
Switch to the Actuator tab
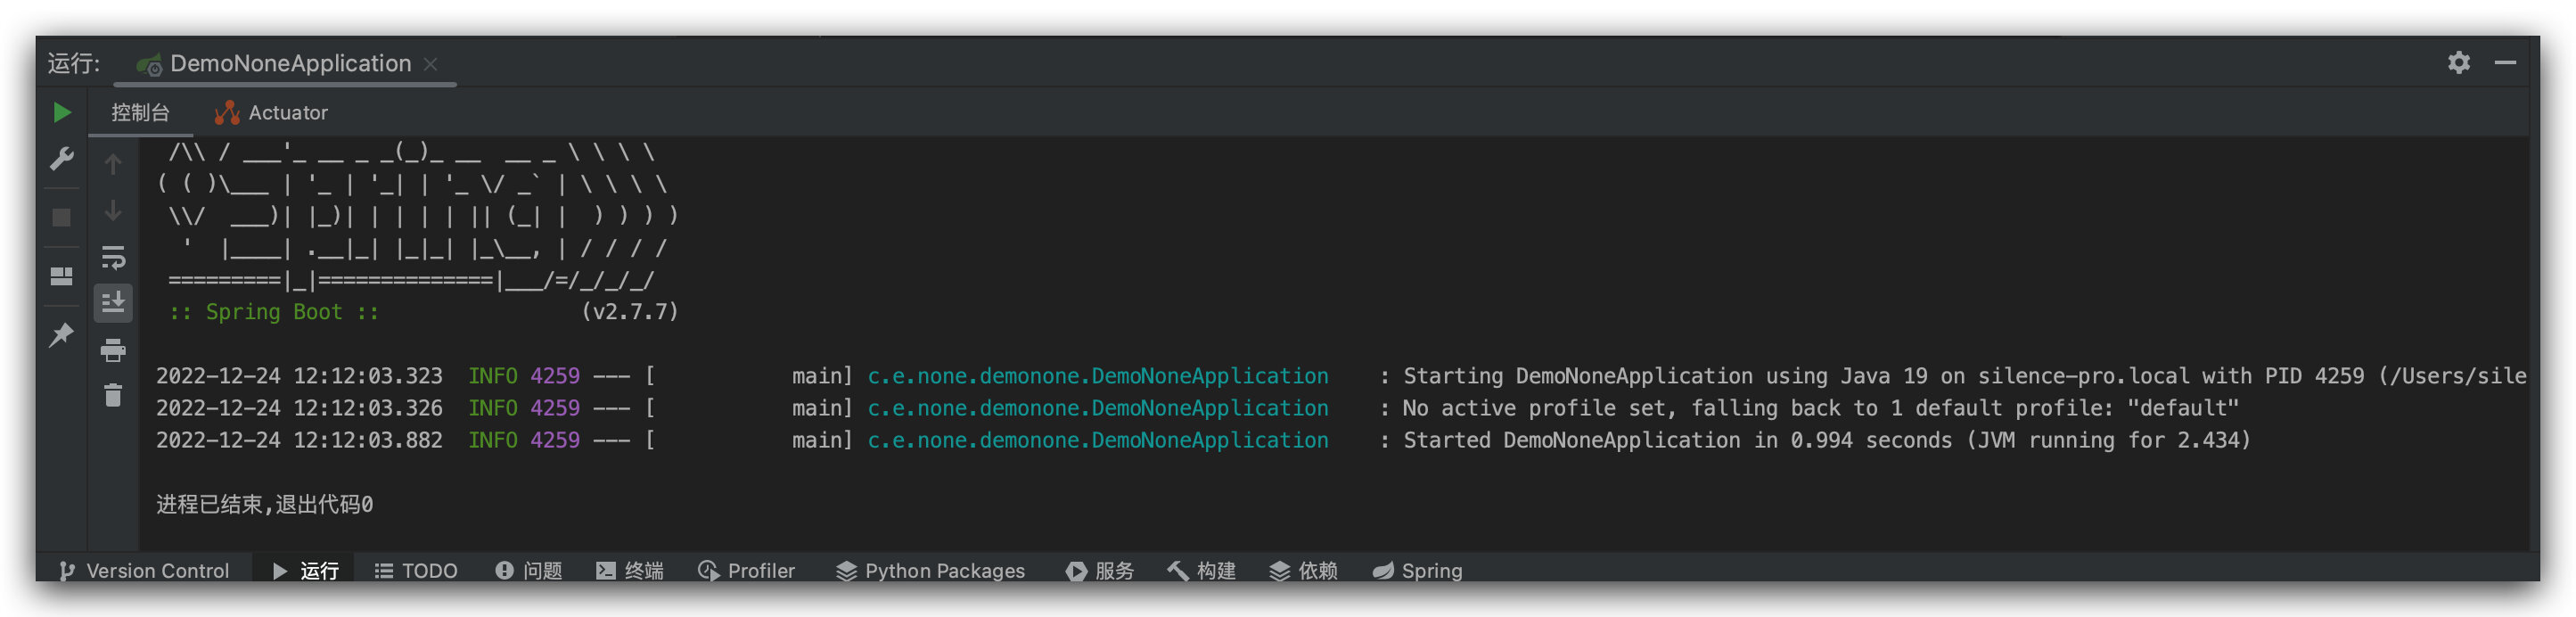271,113
